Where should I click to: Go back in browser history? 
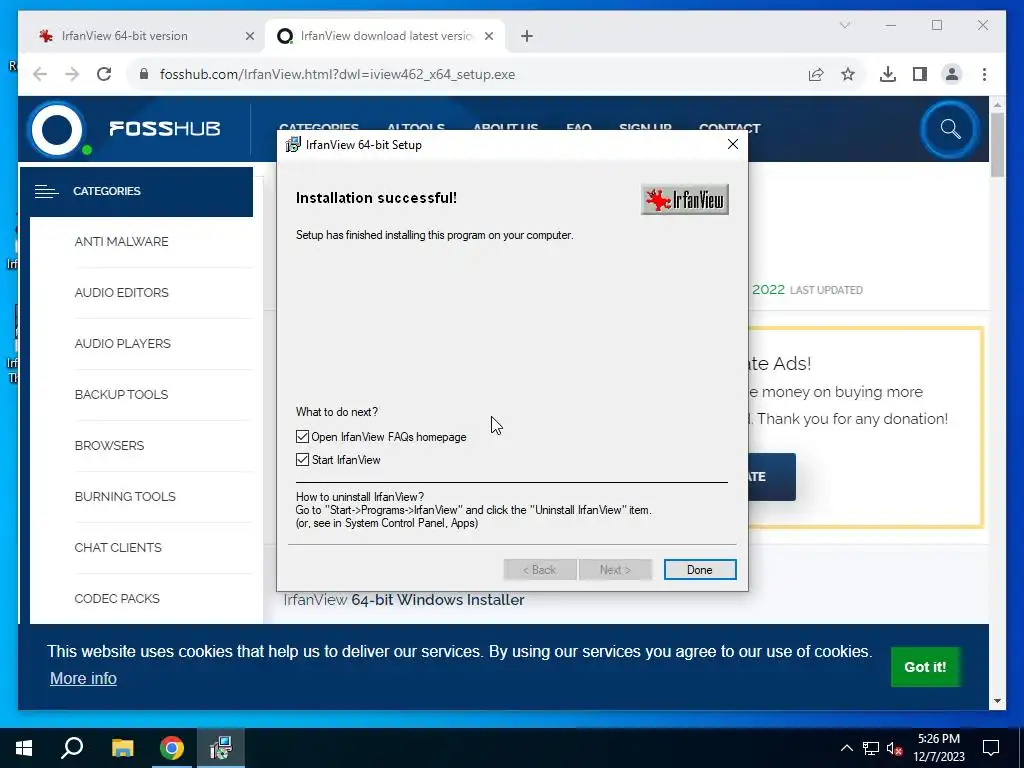pyautogui.click(x=40, y=74)
